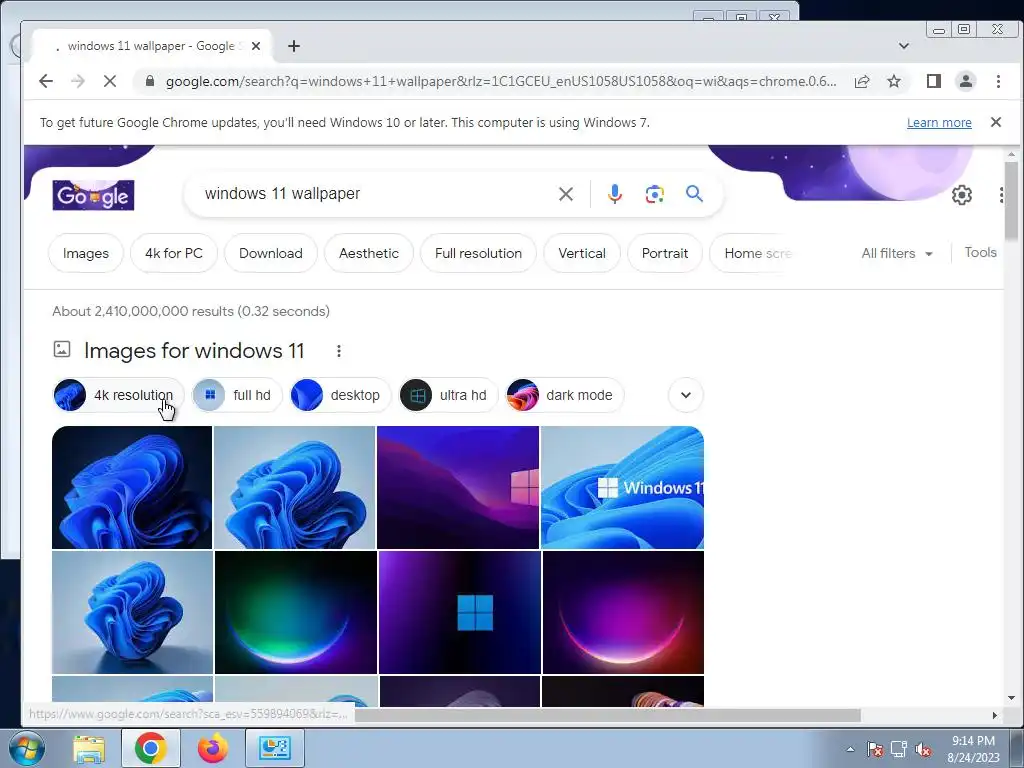The image size is (1024, 768).
Task: Select the Vertical filter chip
Action: tap(582, 253)
